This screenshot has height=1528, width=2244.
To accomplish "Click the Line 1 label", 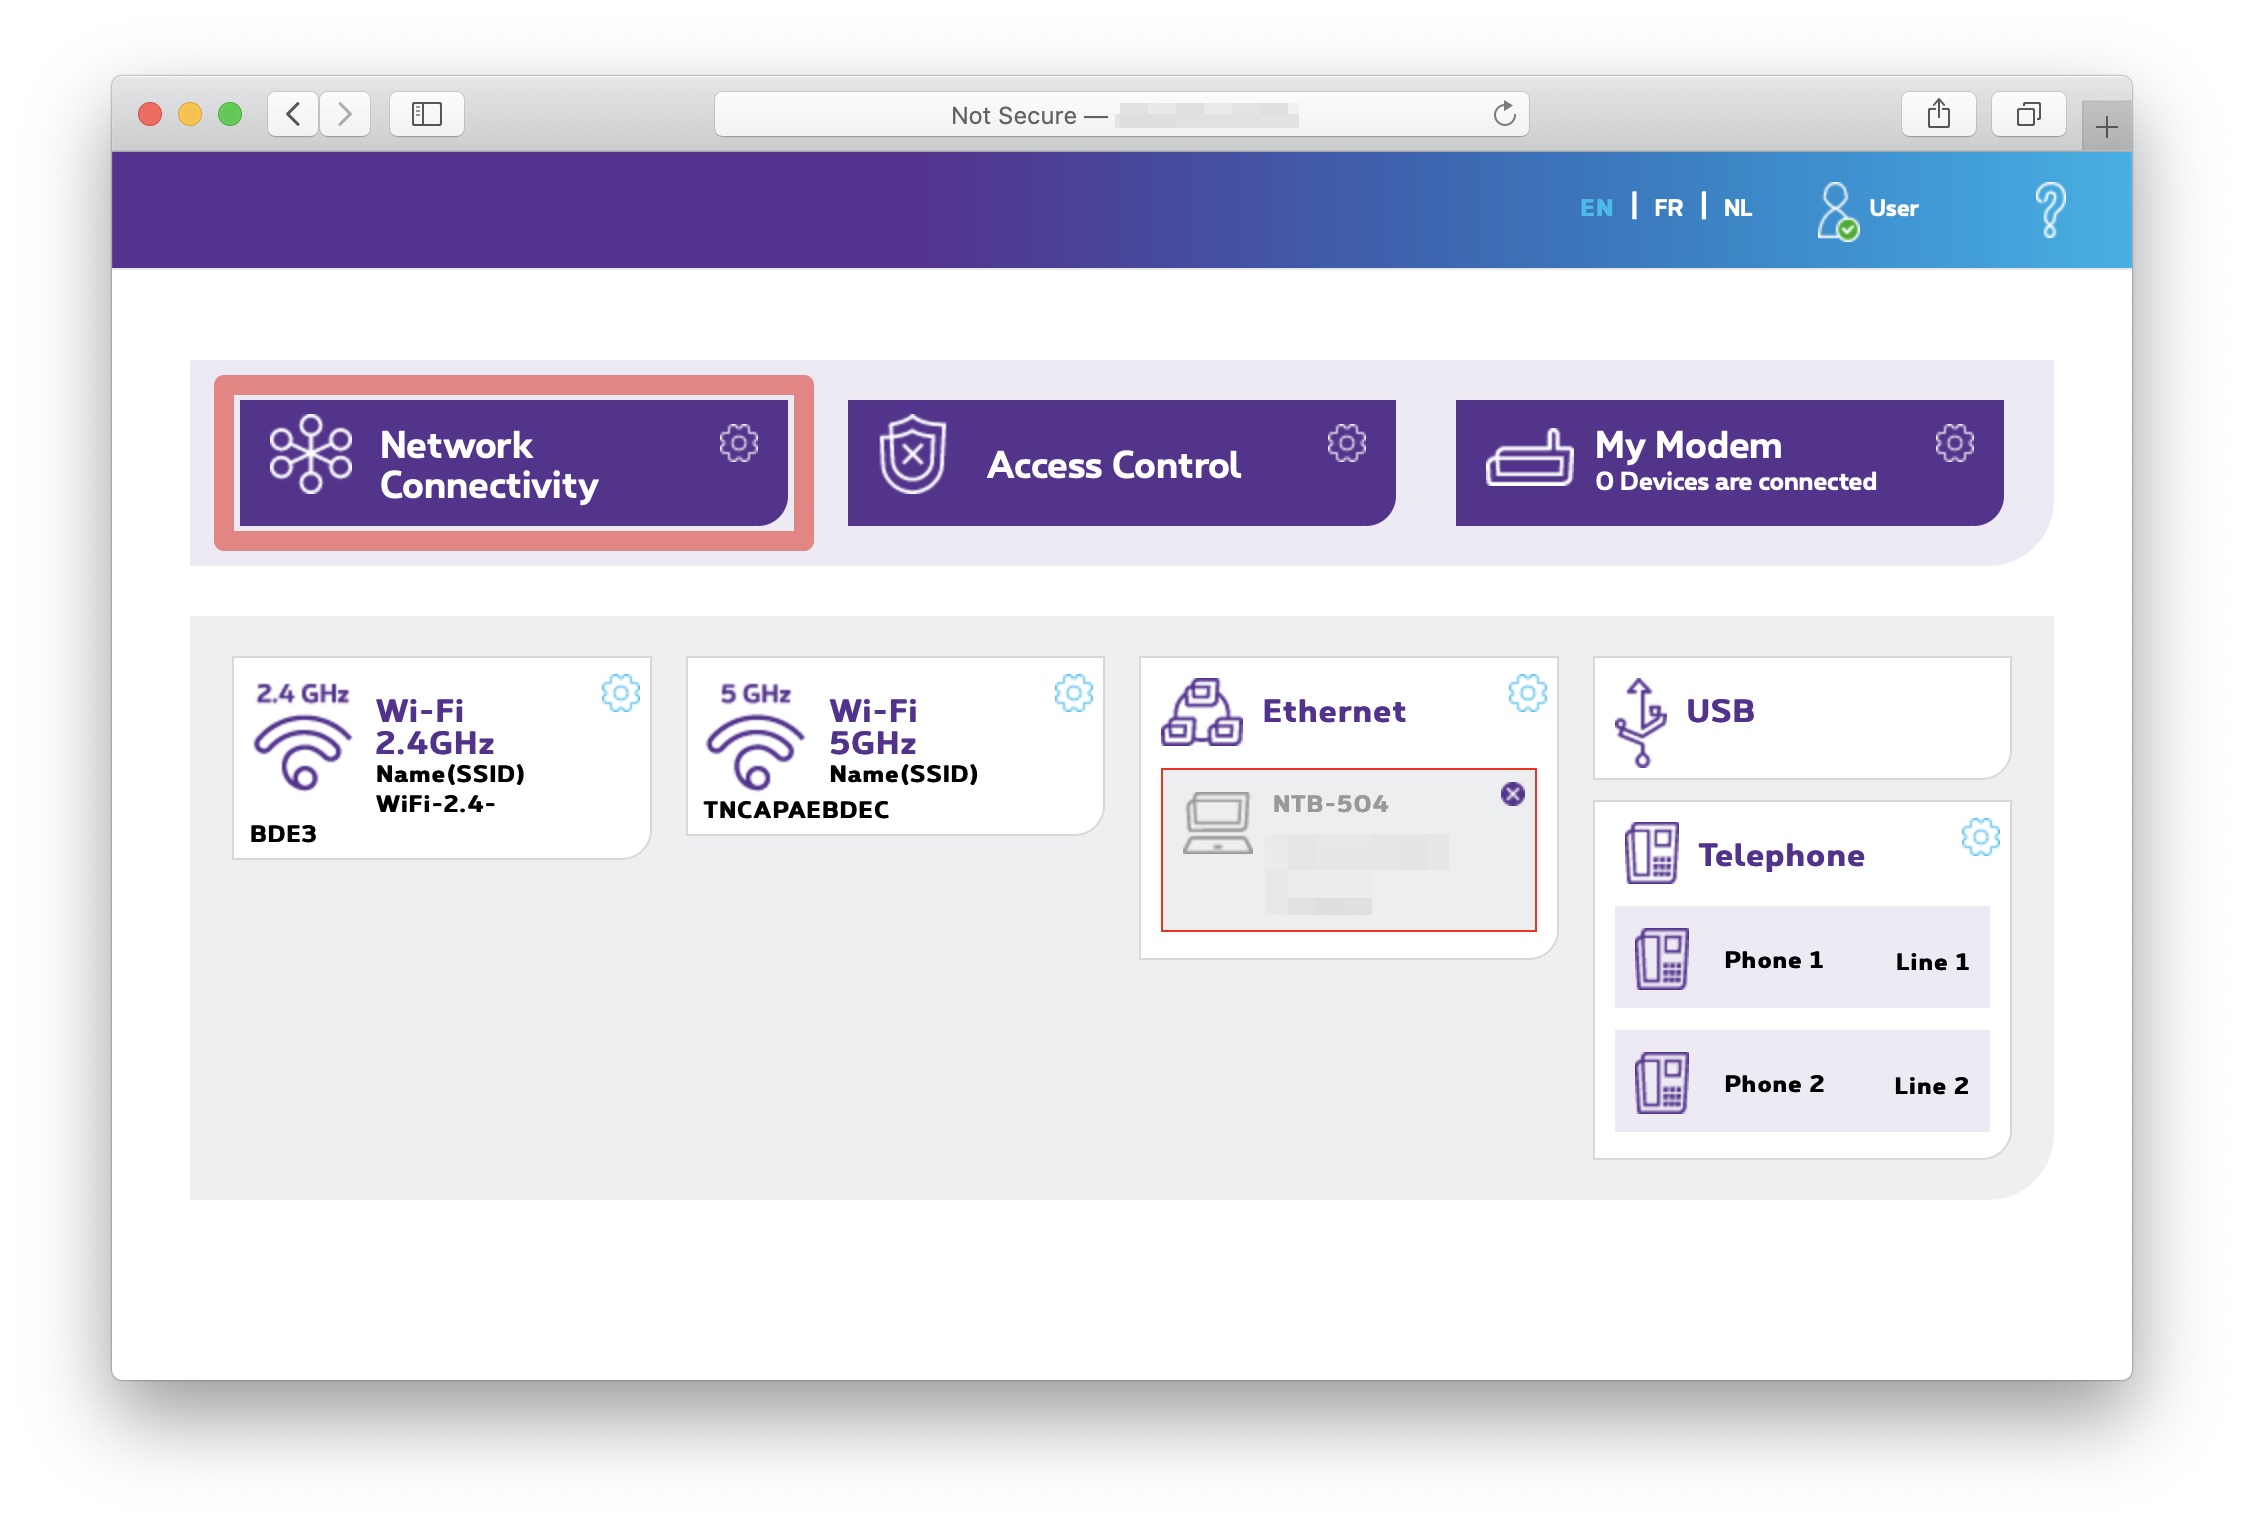I will [1932, 962].
